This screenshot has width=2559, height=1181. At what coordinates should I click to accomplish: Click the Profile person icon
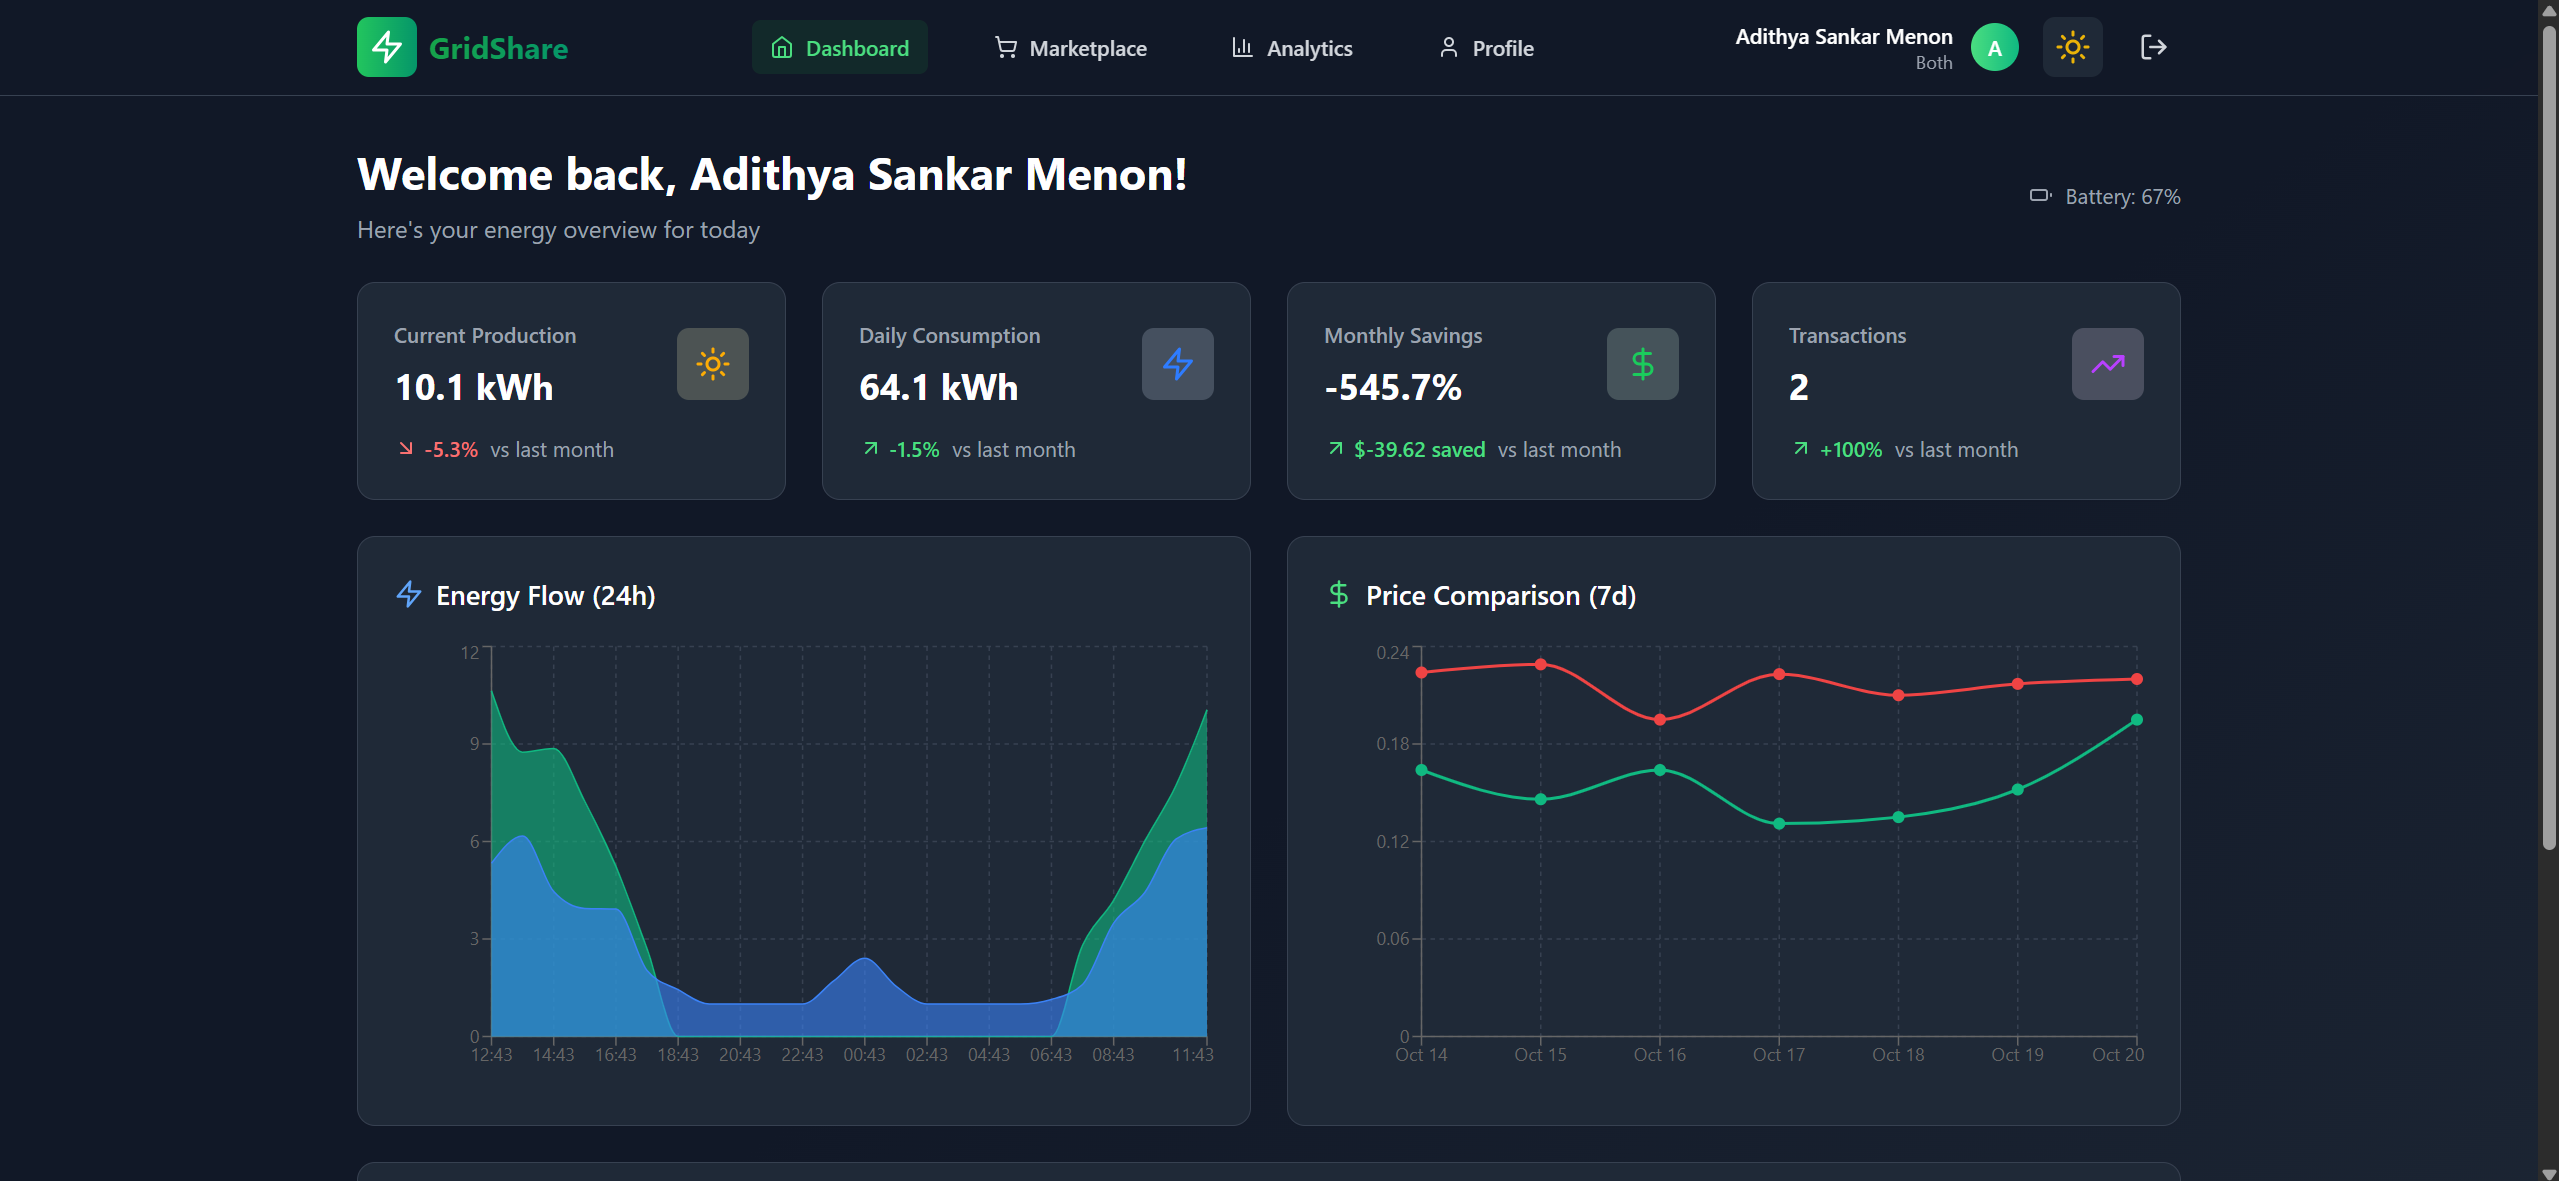pos(1448,47)
